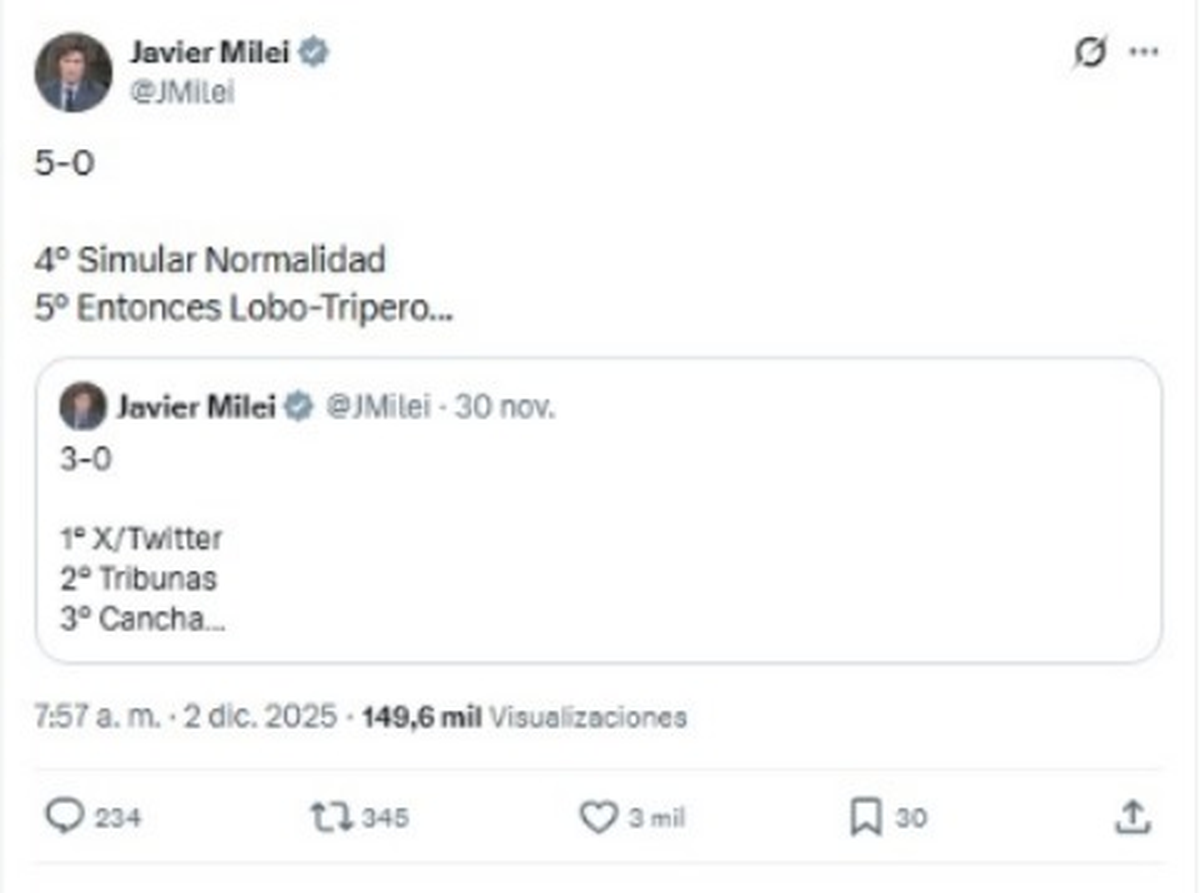This screenshot has width=1200, height=893.
Task: Click the verified badge beside Javier Milei
Action: 314,53
